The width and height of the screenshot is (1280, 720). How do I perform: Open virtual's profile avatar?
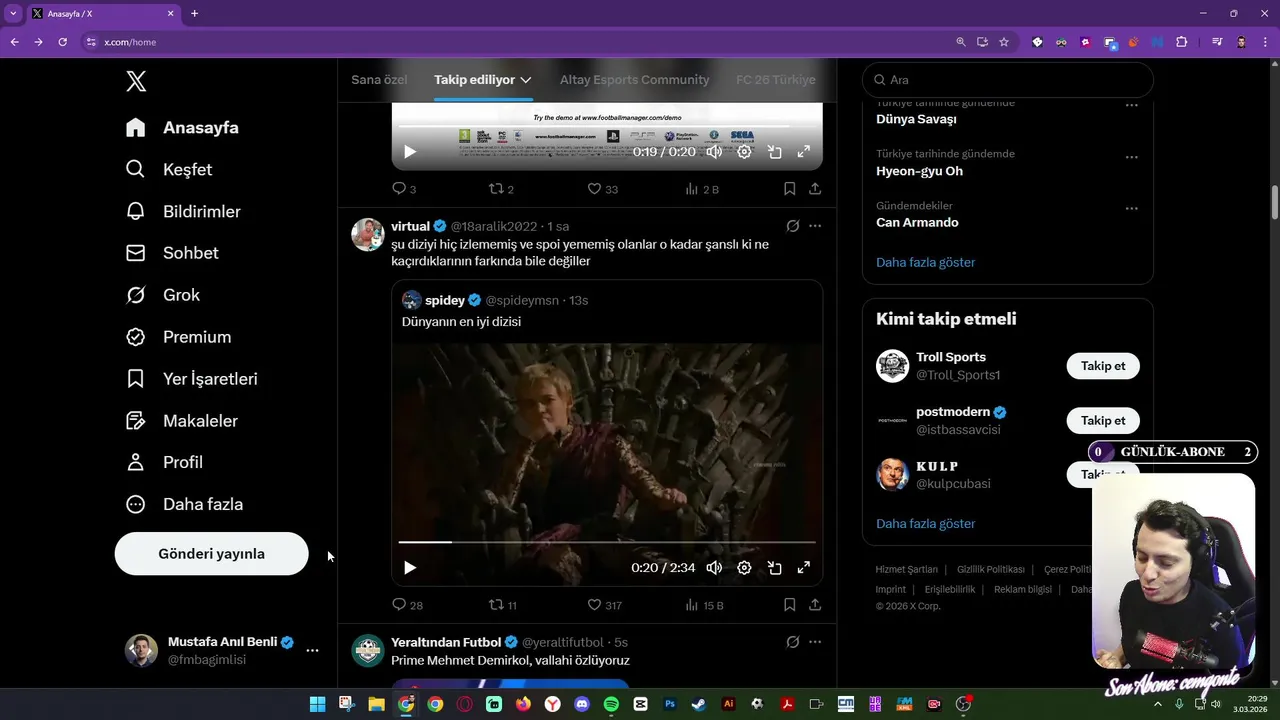(x=368, y=234)
